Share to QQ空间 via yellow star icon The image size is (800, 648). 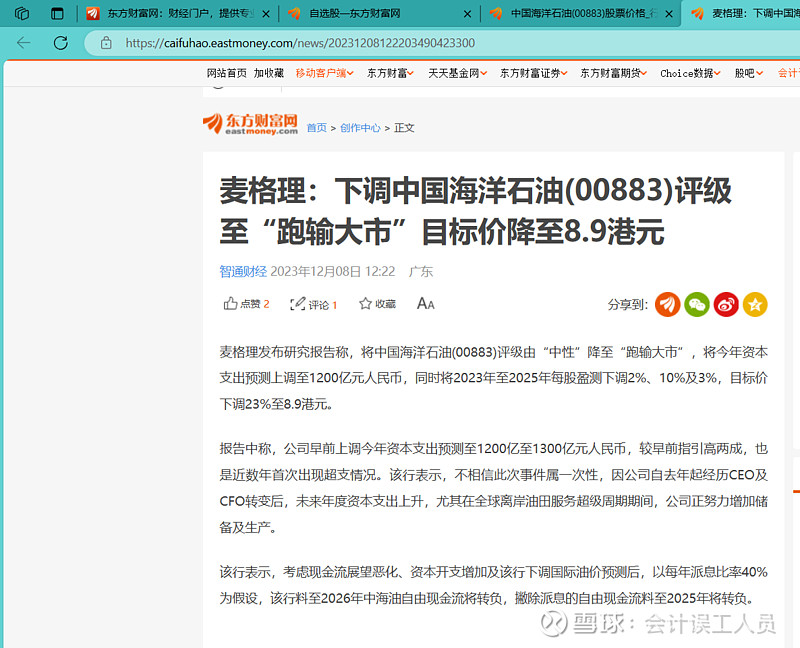[x=755, y=305]
